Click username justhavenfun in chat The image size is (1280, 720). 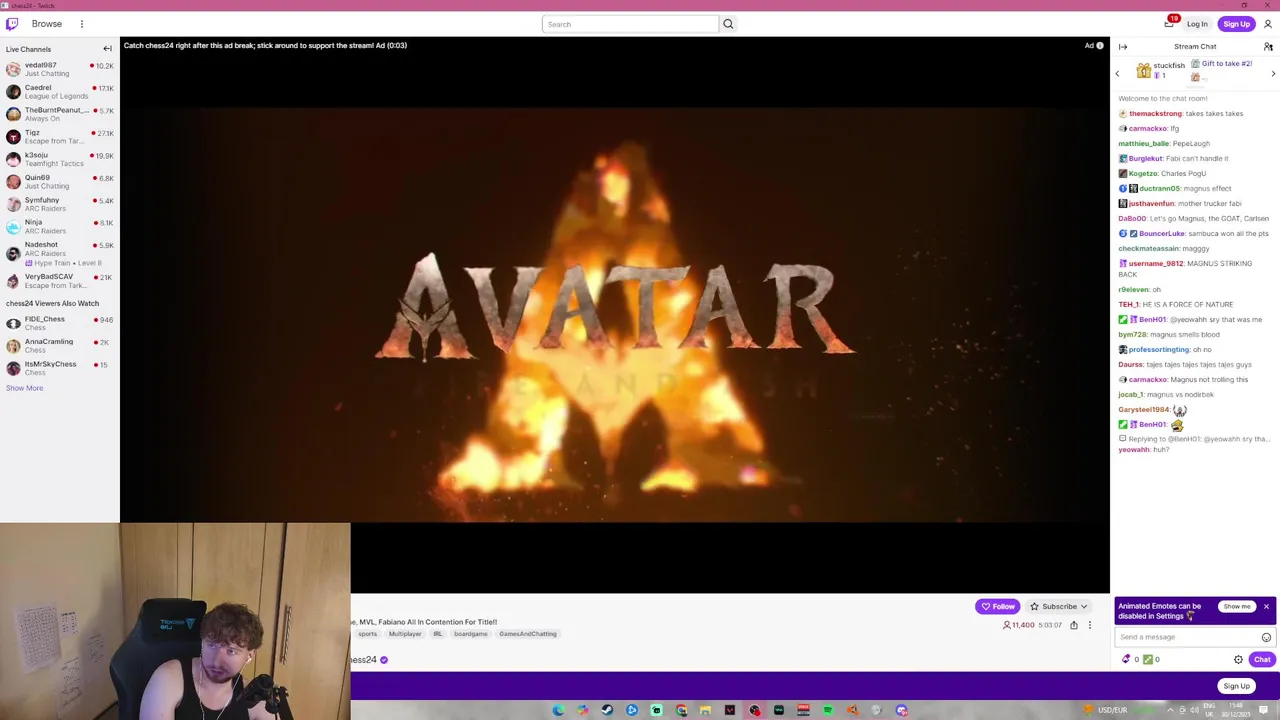pos(1151,204)
